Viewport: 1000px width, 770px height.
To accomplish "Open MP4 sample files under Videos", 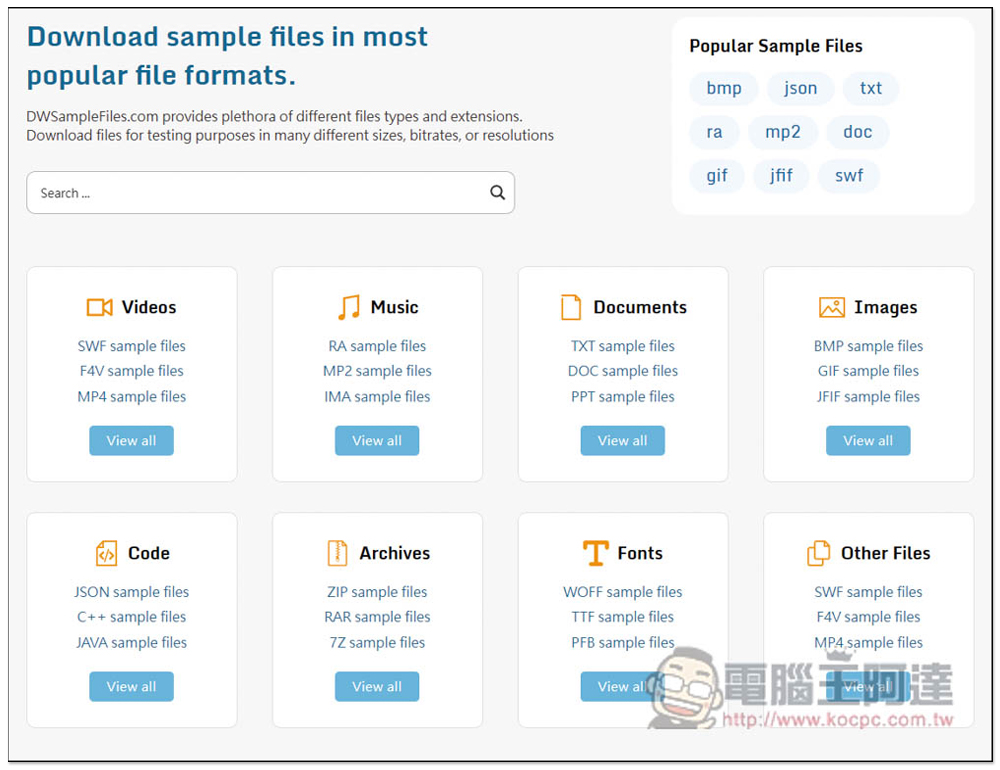I will (x=131, y=396).
